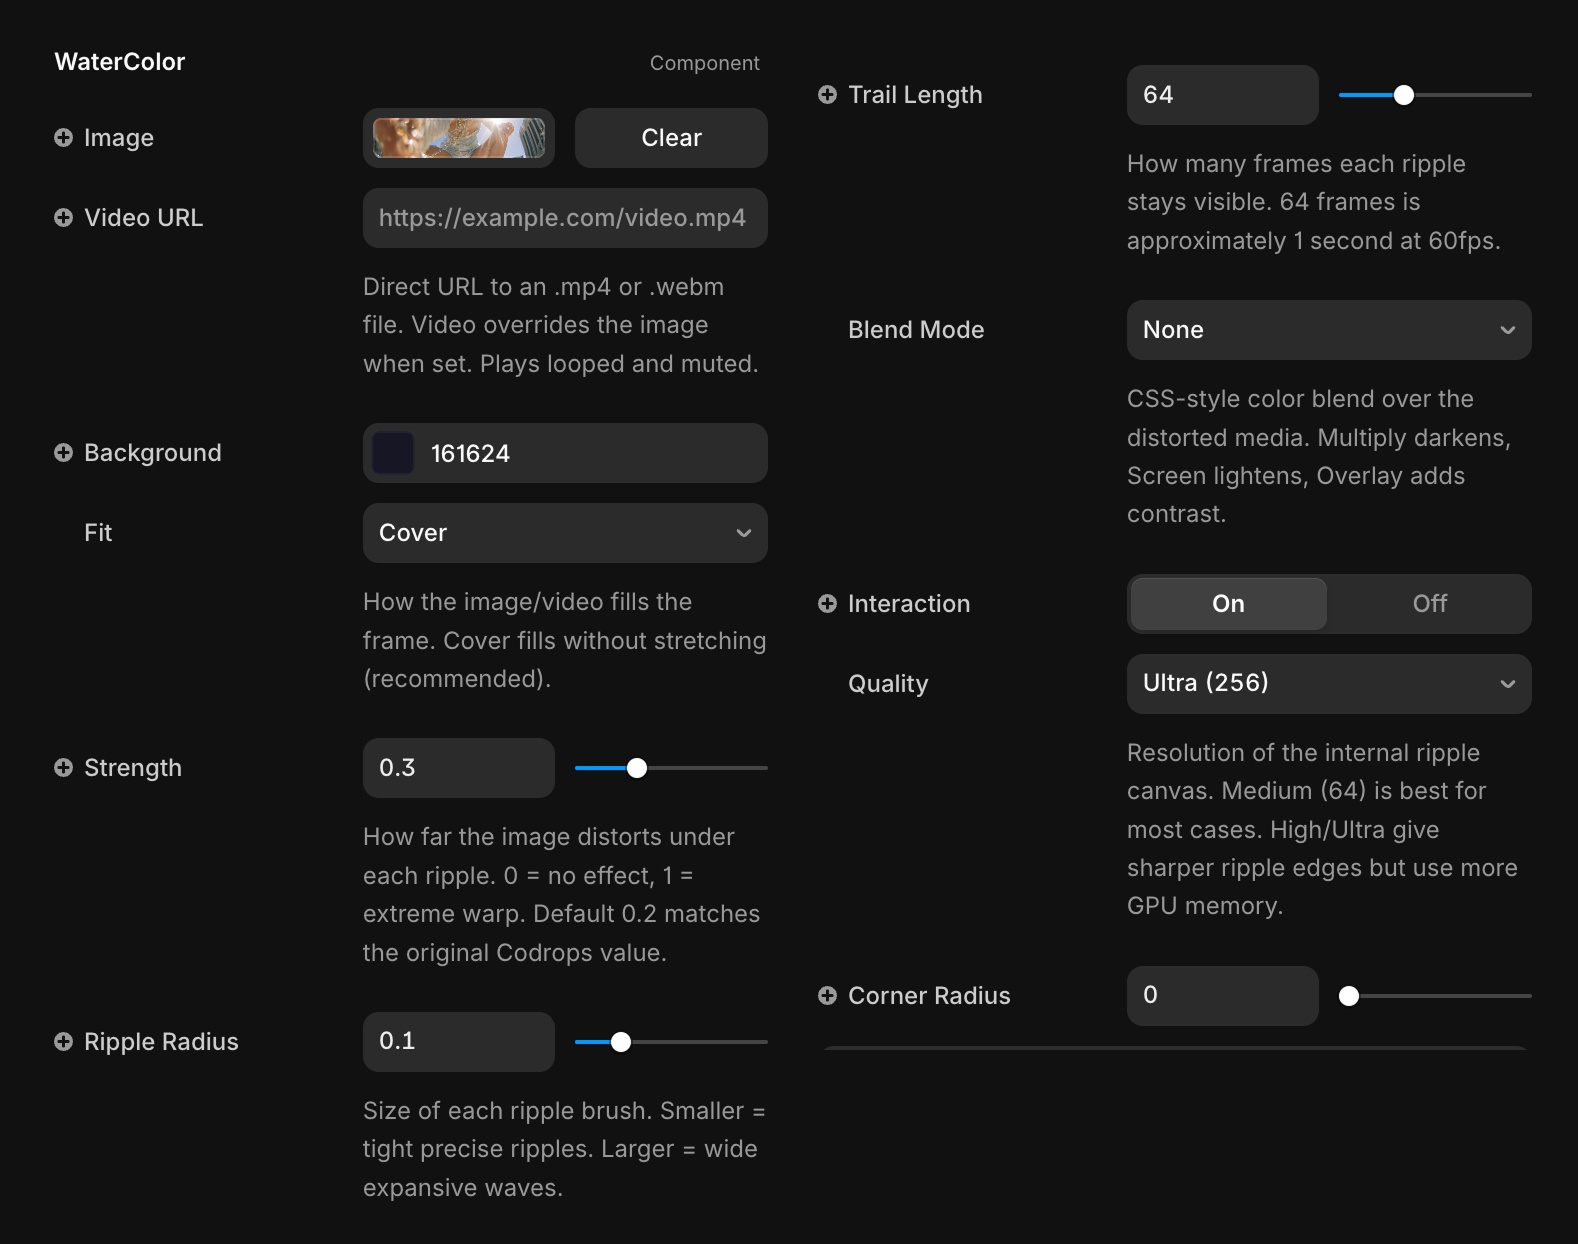Screen dimensions: 1578x1244
Task: Click the plus icon beside Background
Action: [x=63, y=453]
